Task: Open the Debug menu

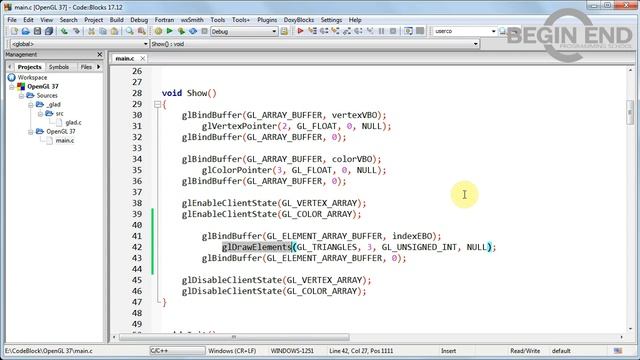Action: point(139,20)
